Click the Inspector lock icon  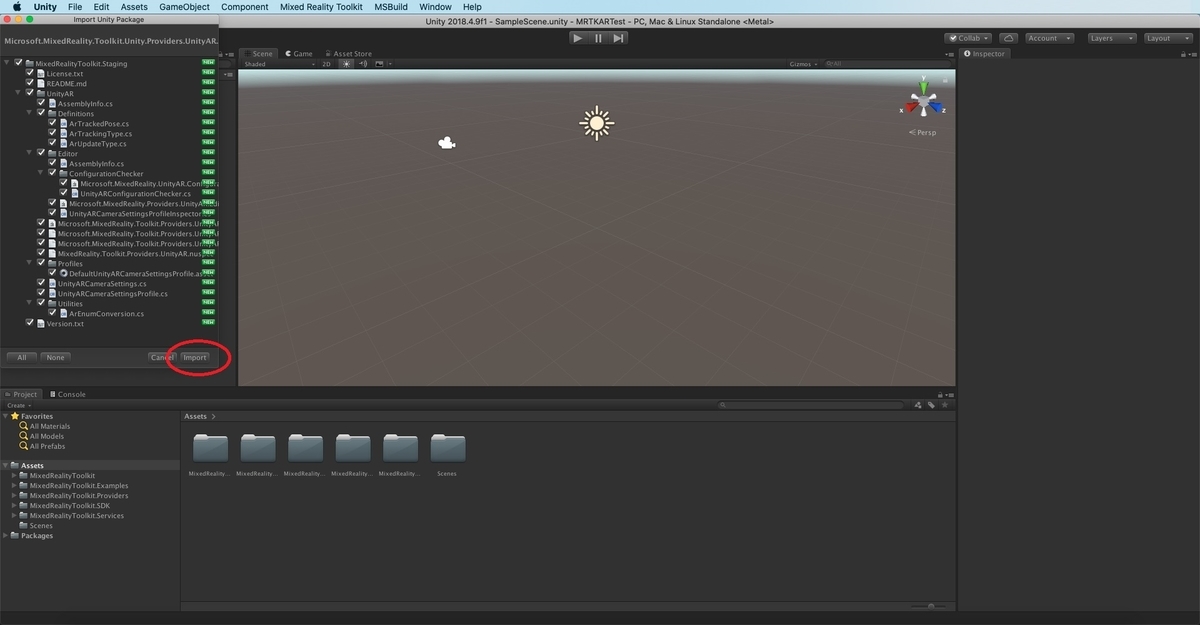coord(1181,54)
